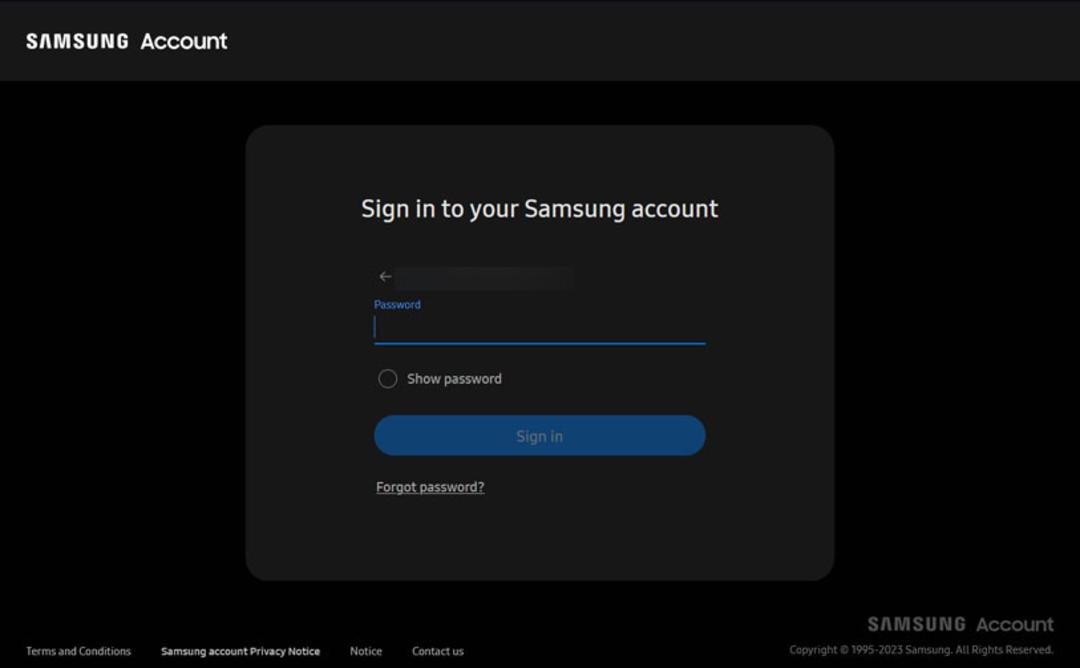Click the 'SAMSUNG' wordmark in footer
1080x668 pixels.
[x=916, y=624]
